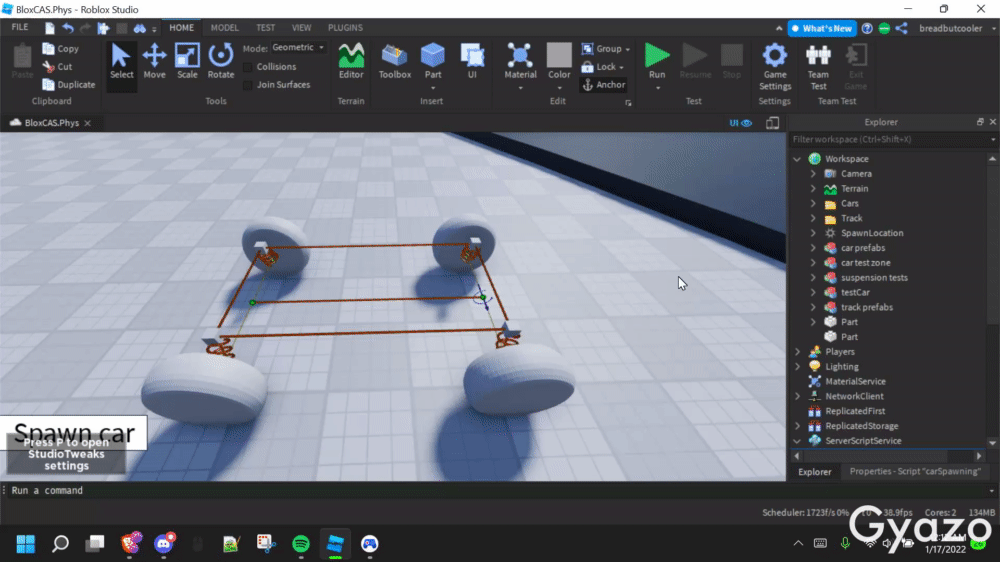Select the Explorer bottom tab
Image resolution: width=1000 pixels, height=562 pixels.
click(x=815, y=472)
